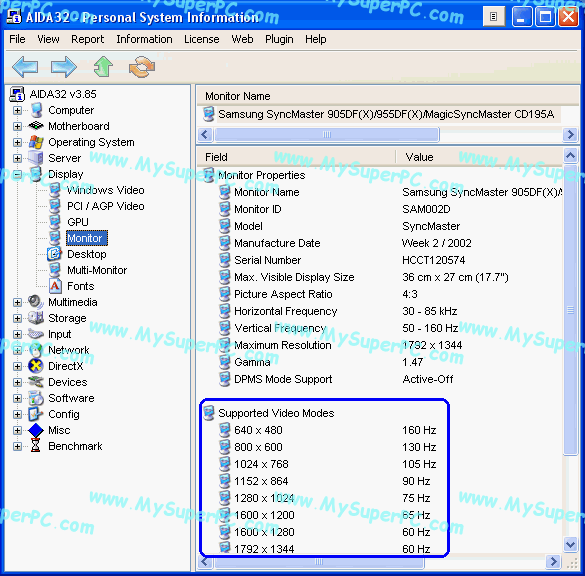Image resolution: width=585 pixels, height=576 pixels.
Task: Select the Misc blue diamond icon
Action: click(36, 430)
